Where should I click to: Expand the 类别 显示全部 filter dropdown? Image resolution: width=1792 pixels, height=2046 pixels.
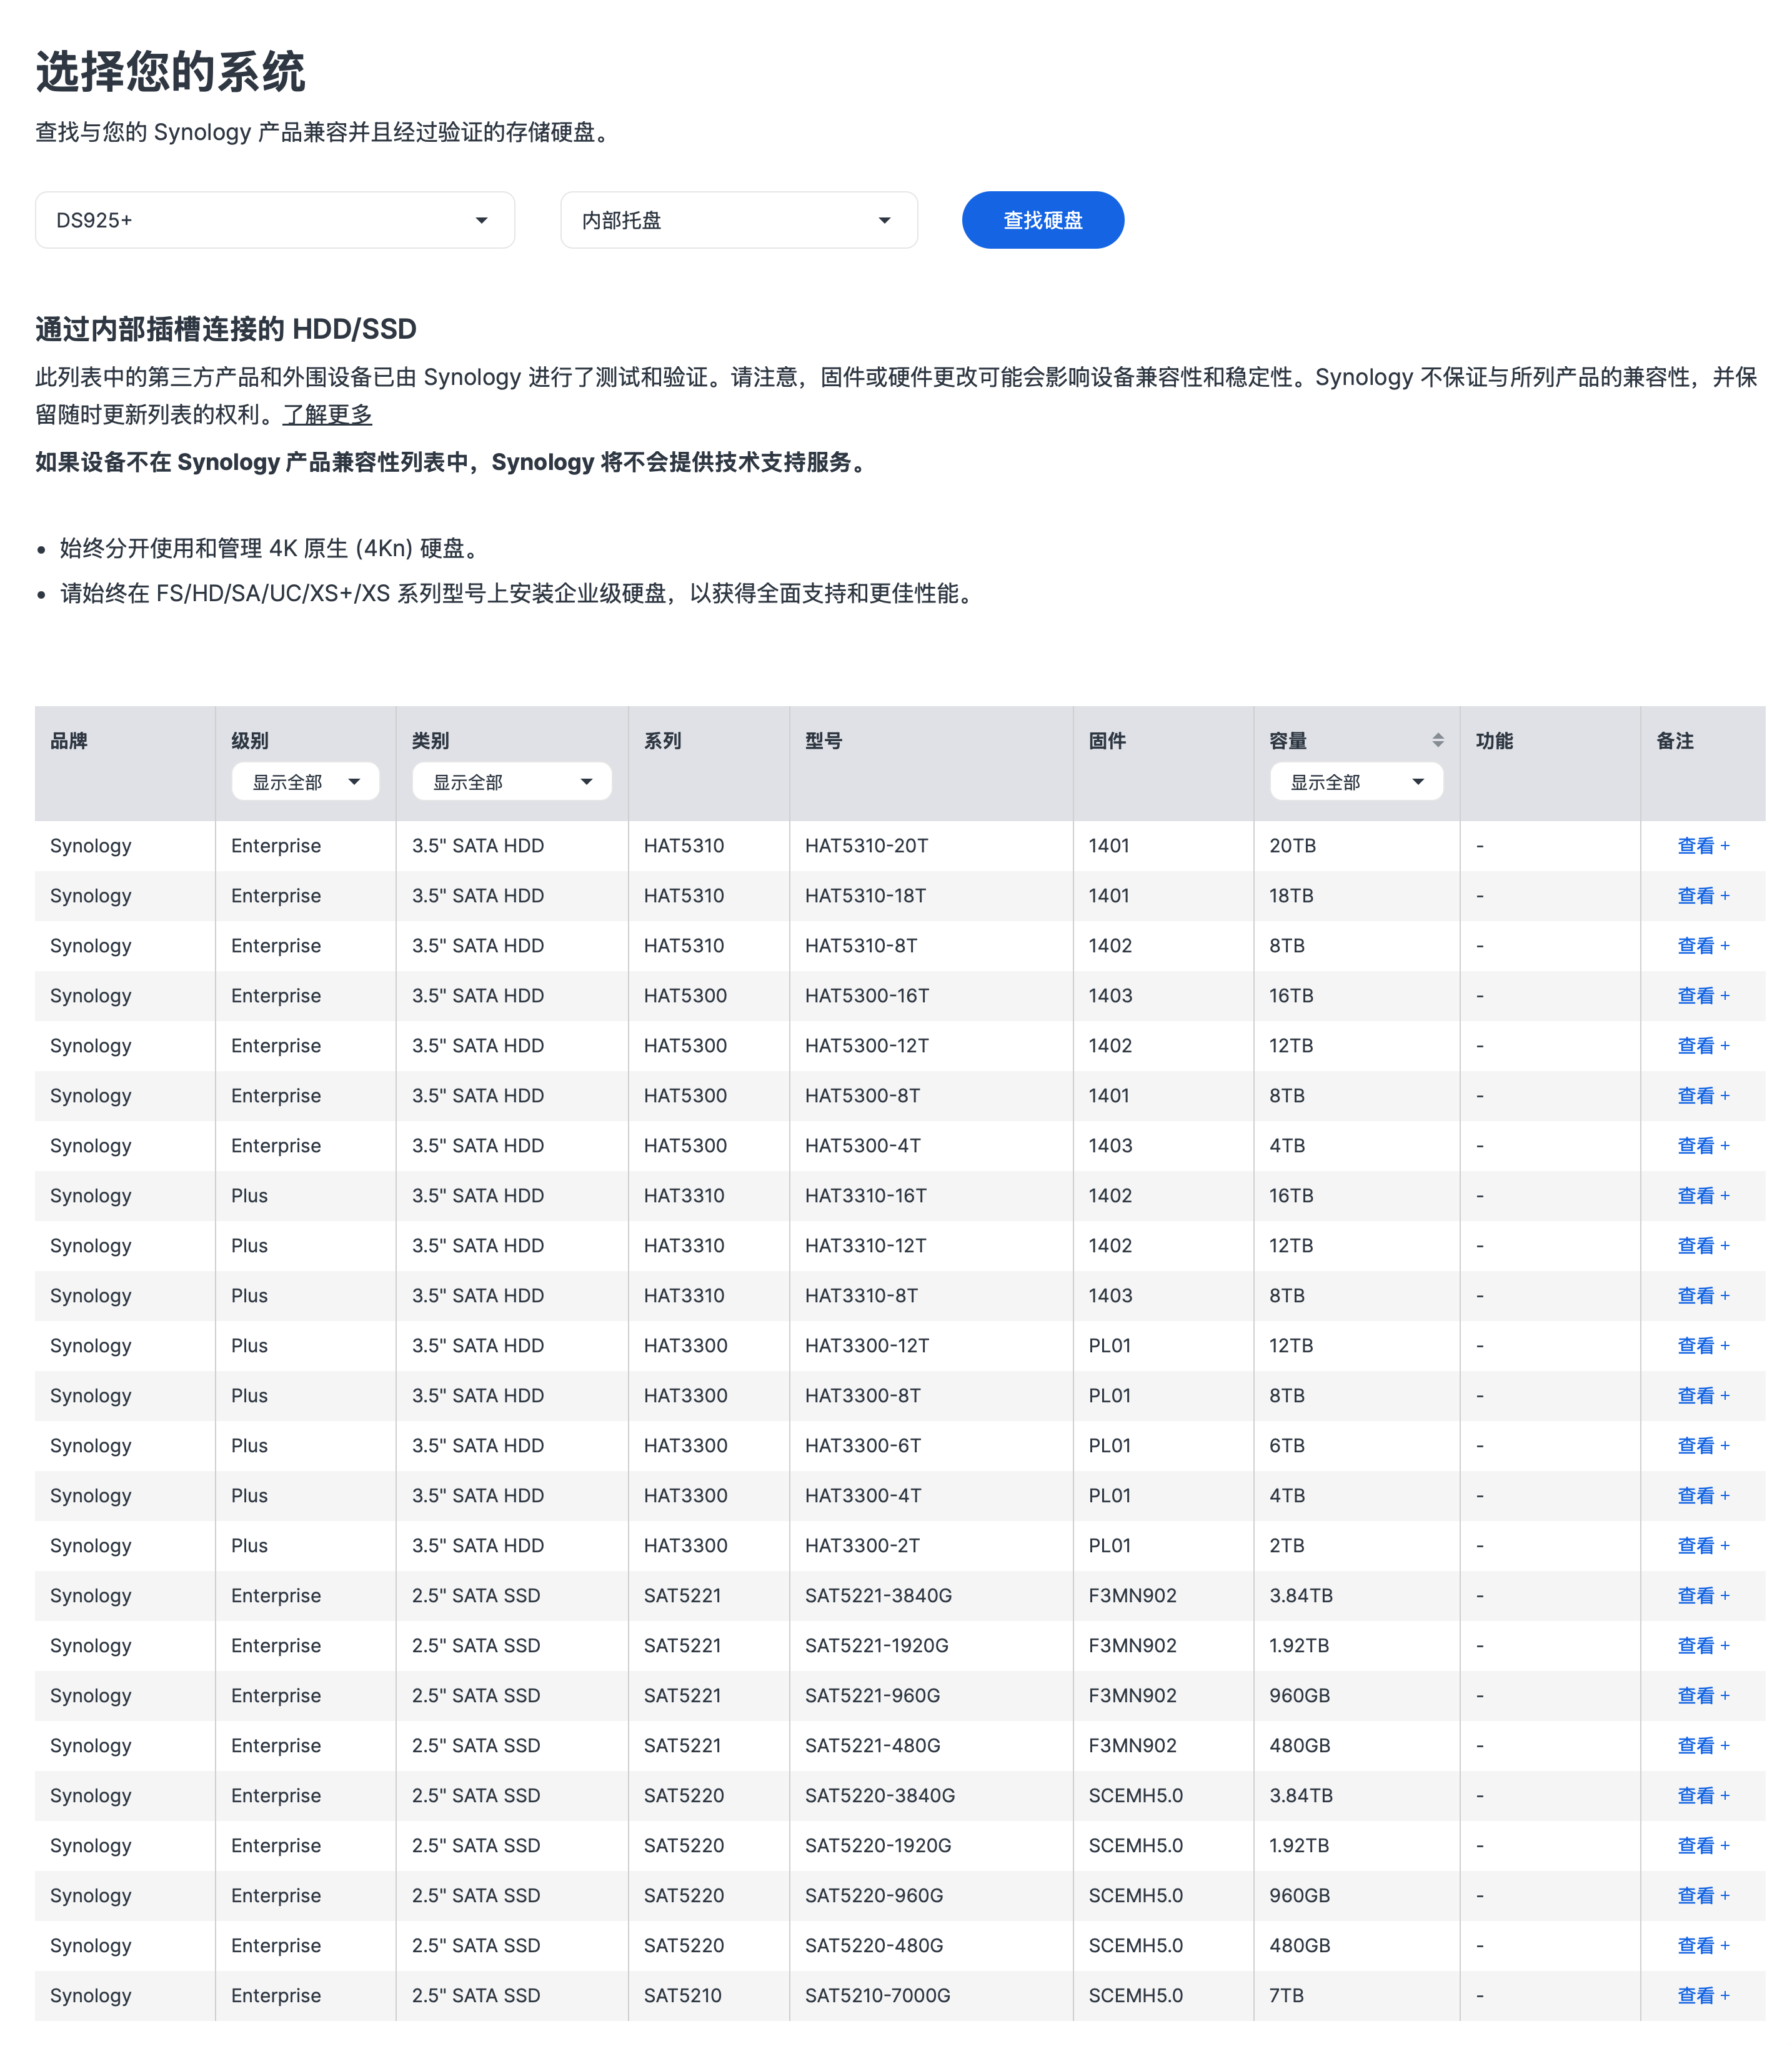click(x=512, y=781)
